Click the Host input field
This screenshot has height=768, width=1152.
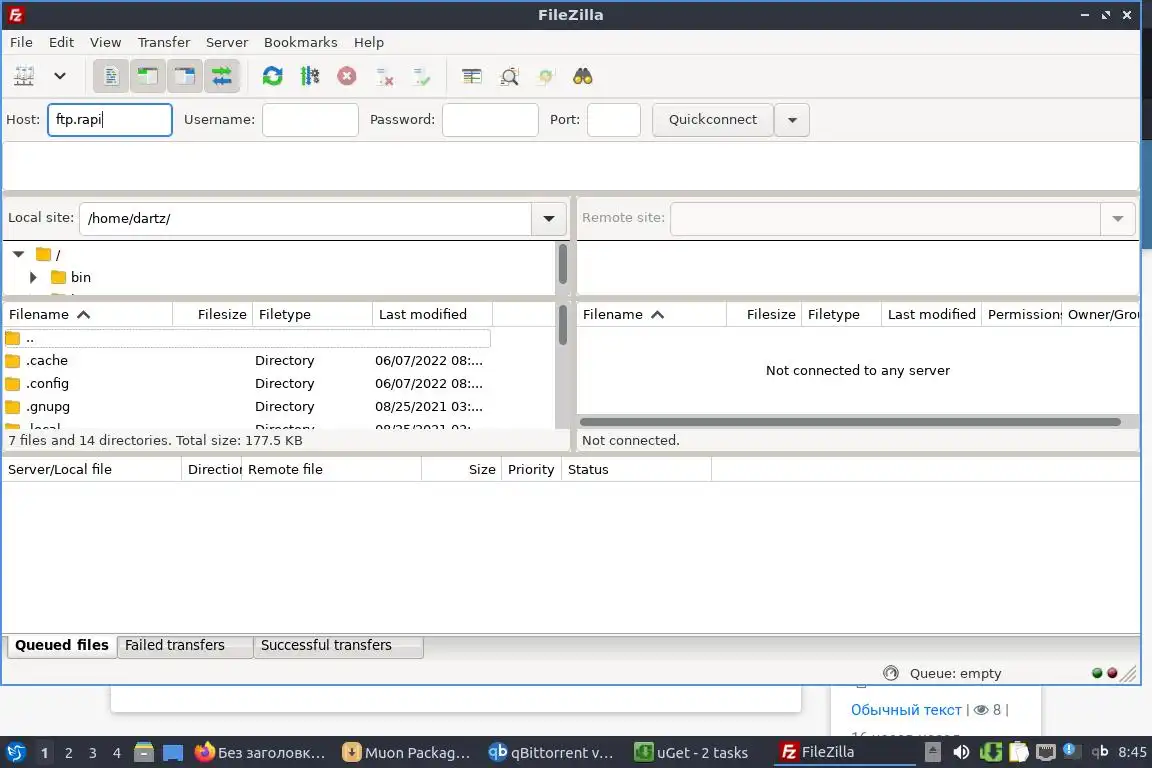pyautogui.click(x=110, y=120)
